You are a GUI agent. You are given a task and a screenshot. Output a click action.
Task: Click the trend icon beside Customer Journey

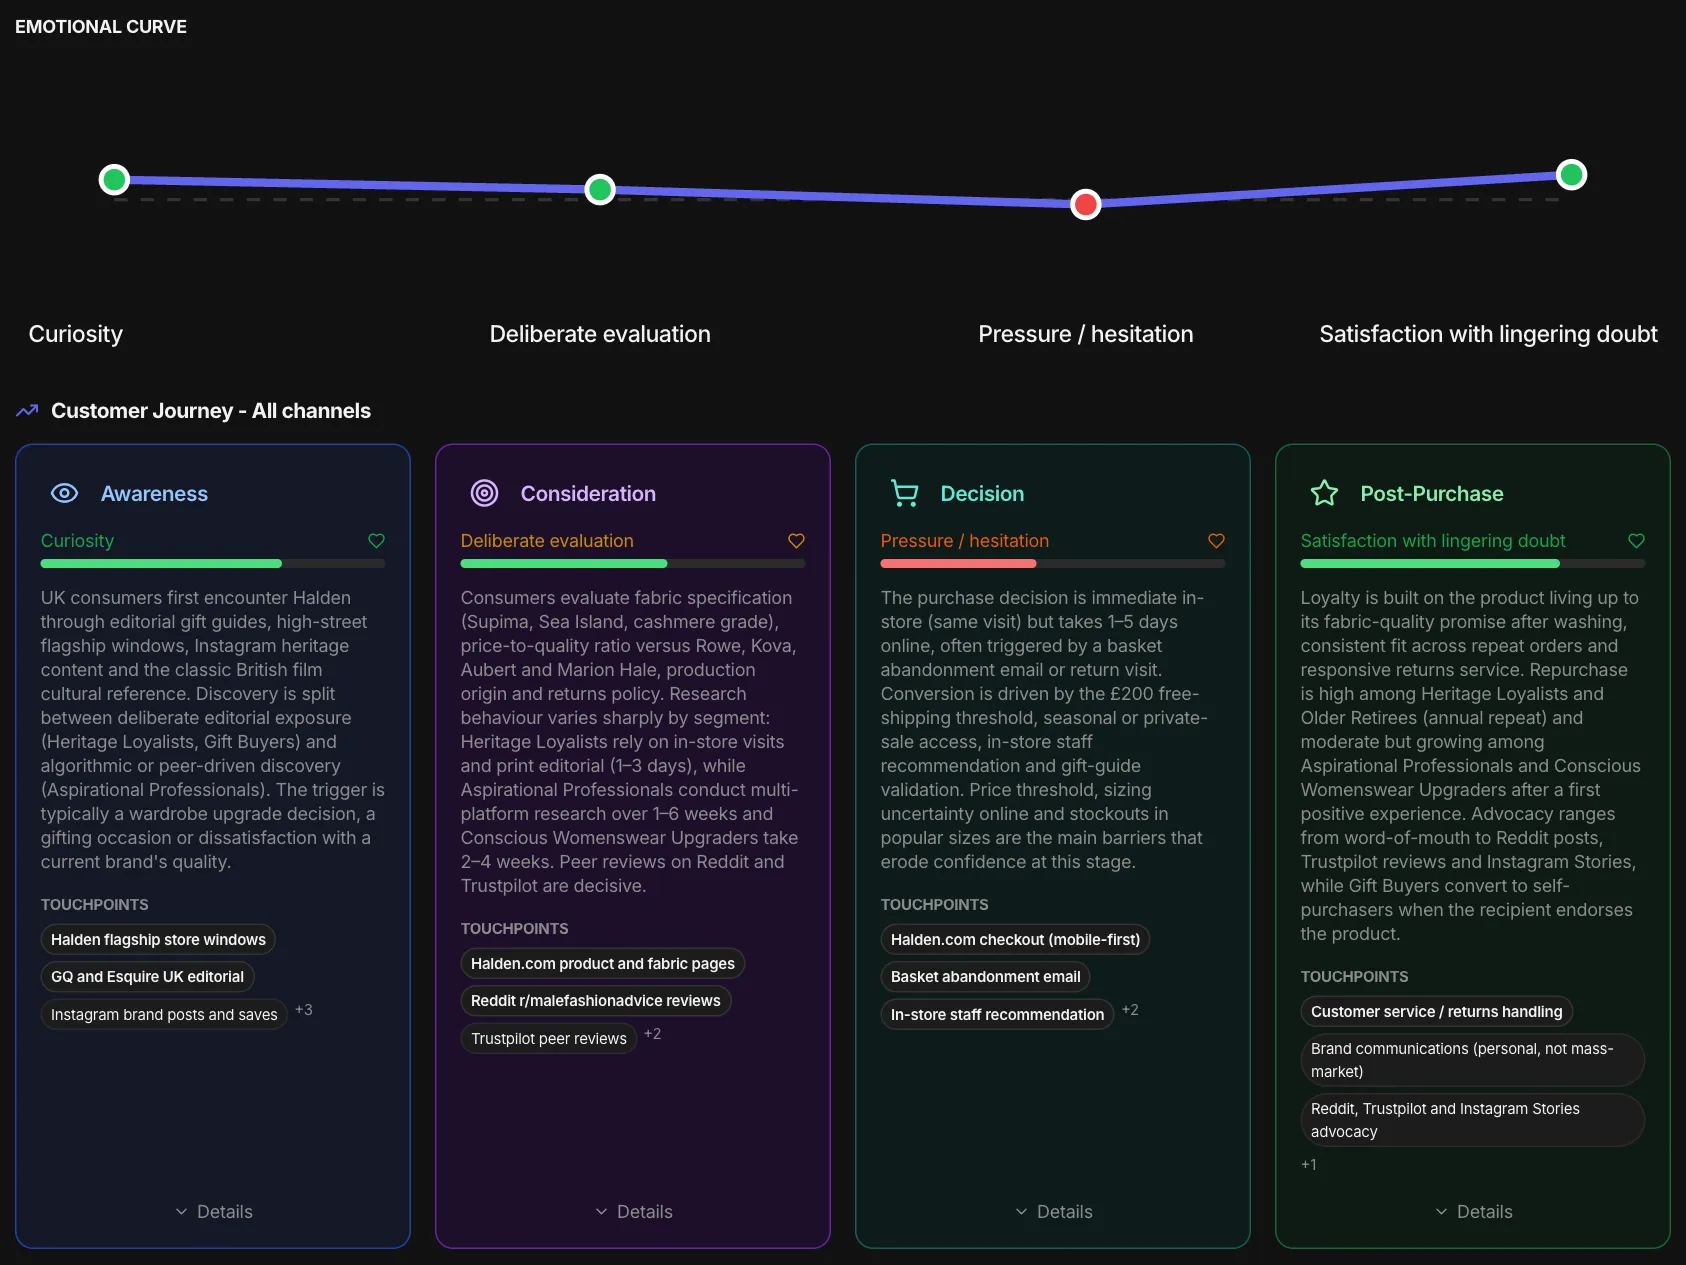point(27,411)
